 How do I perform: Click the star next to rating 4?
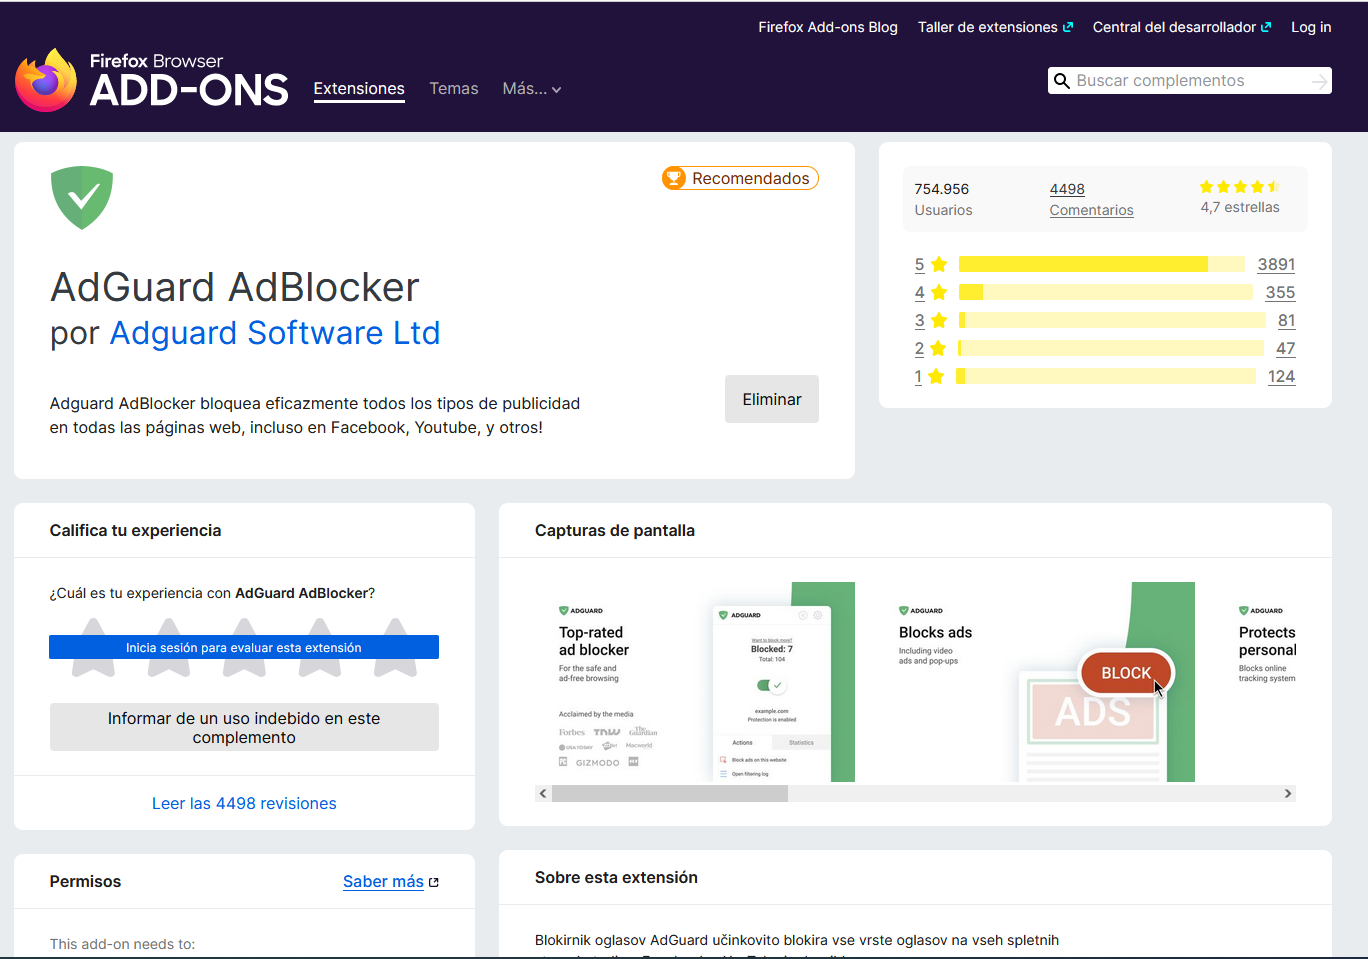tap(939, 292)
